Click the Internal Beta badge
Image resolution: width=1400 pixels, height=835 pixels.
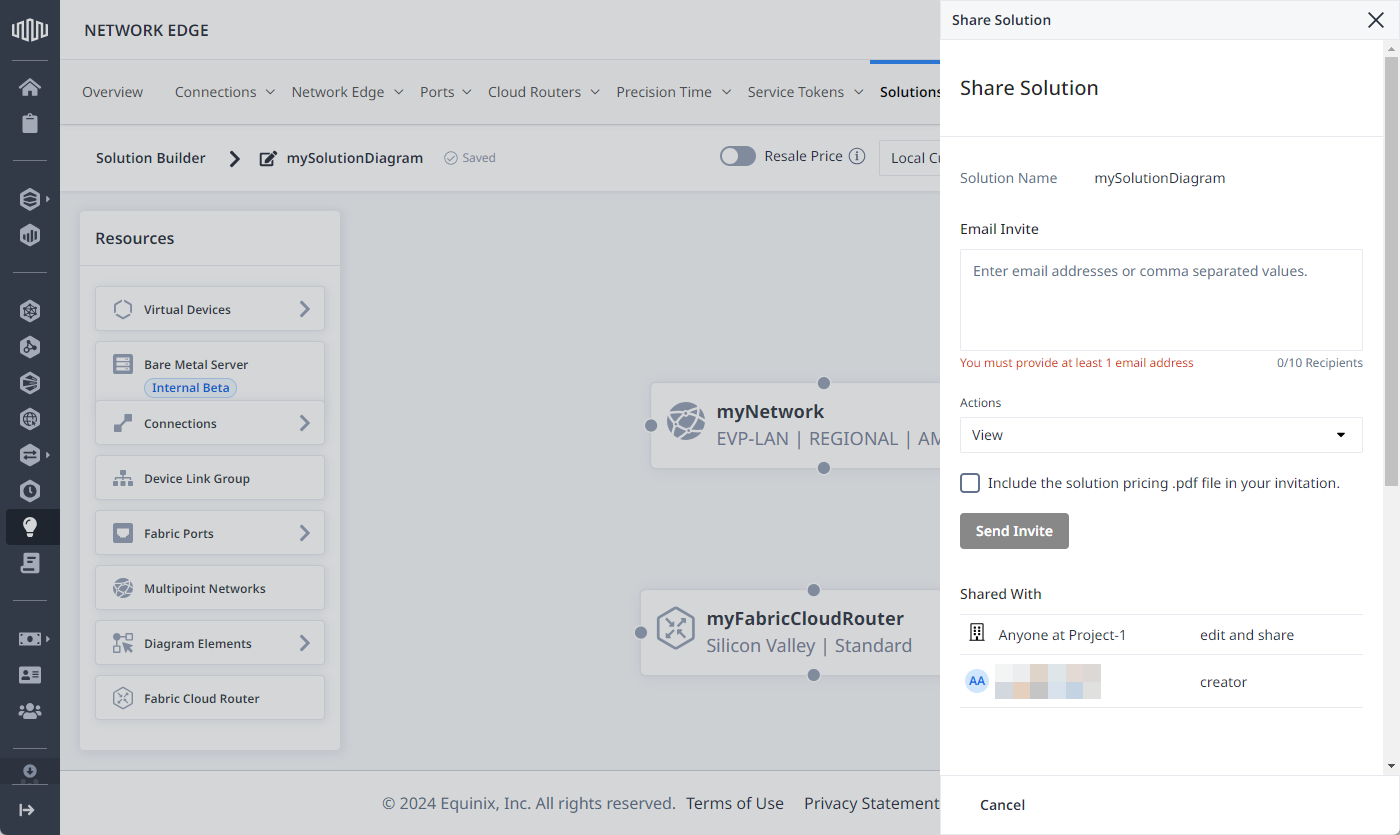[191, 387]
